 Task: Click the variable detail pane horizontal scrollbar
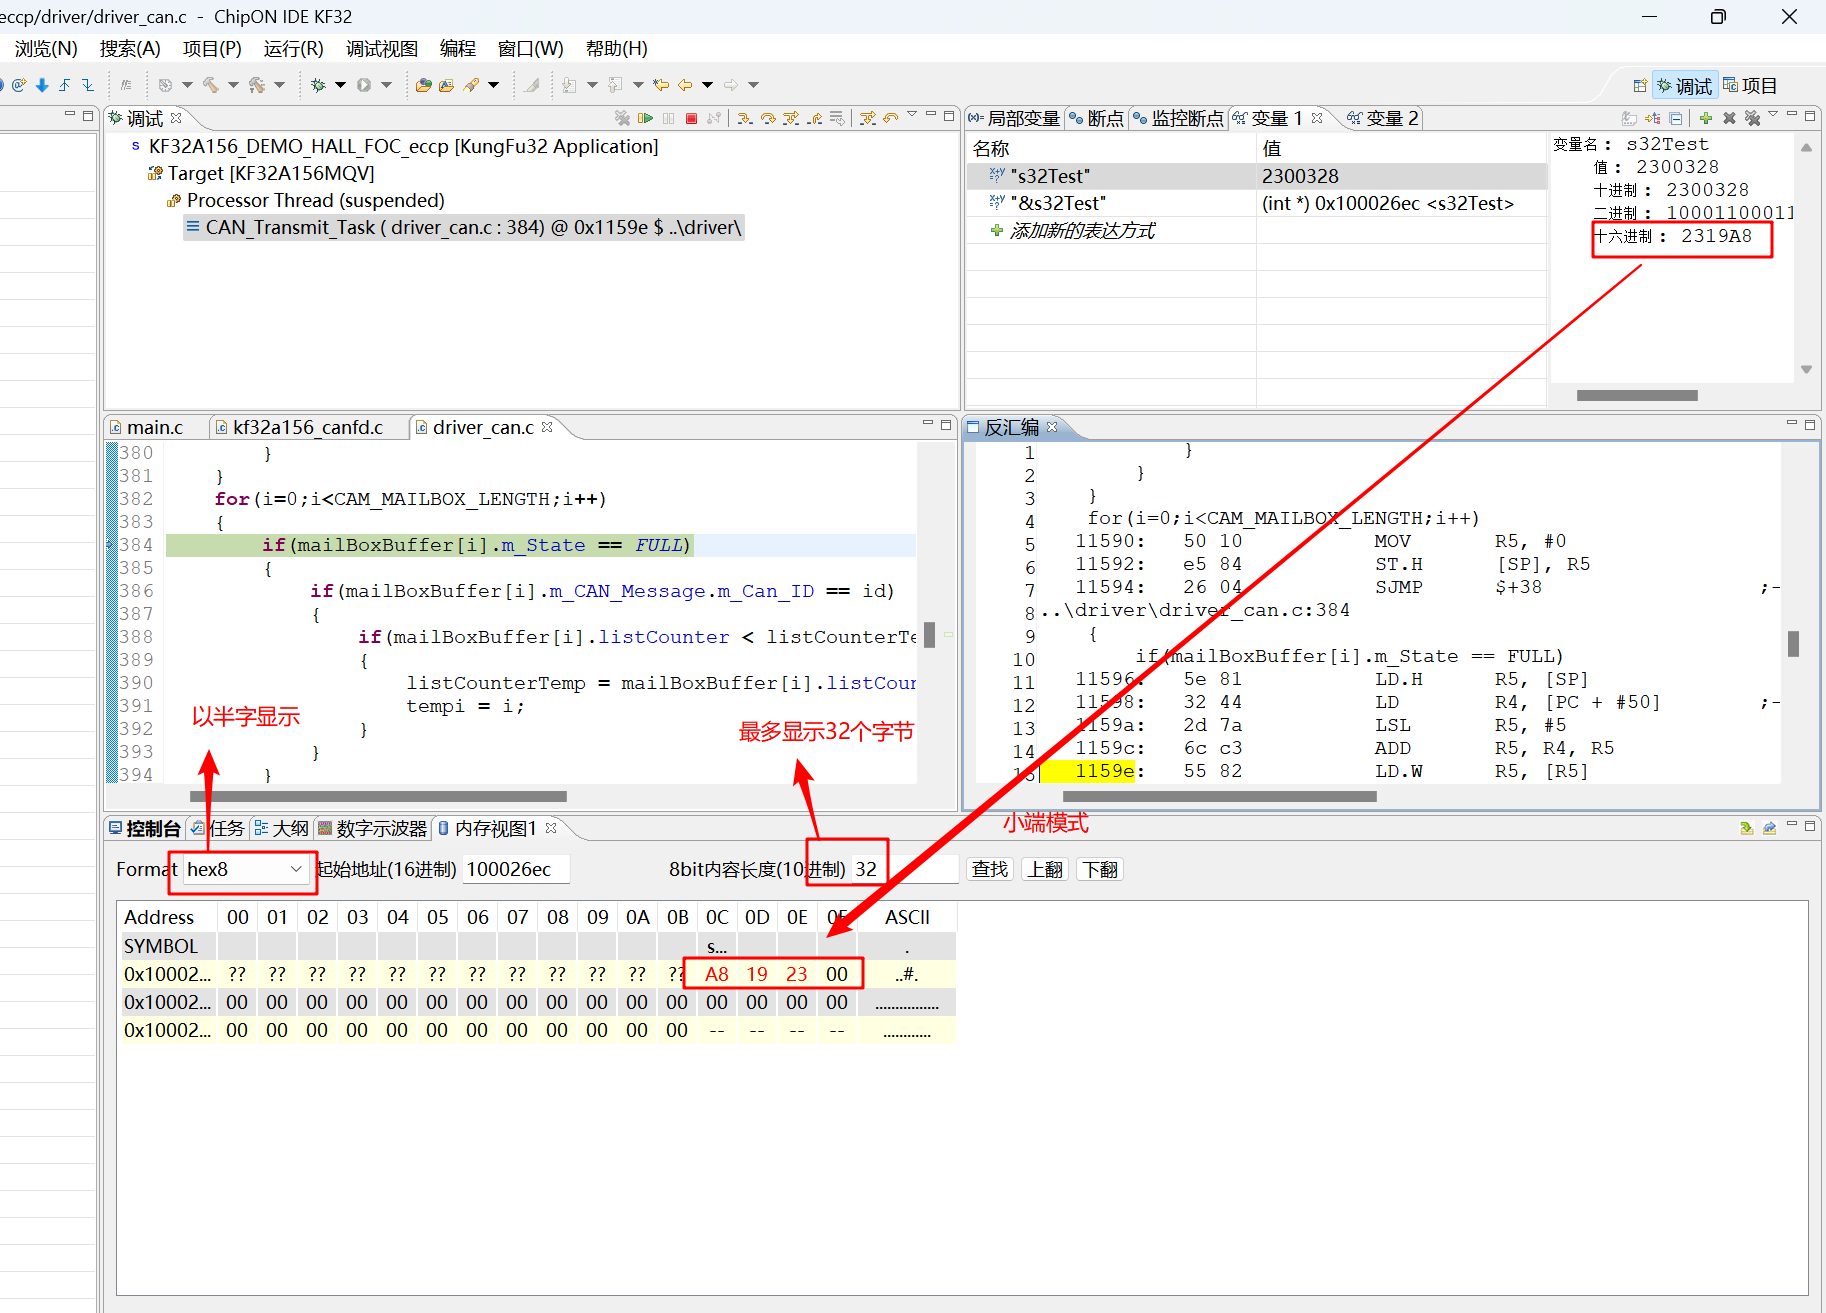point(1637,395)
